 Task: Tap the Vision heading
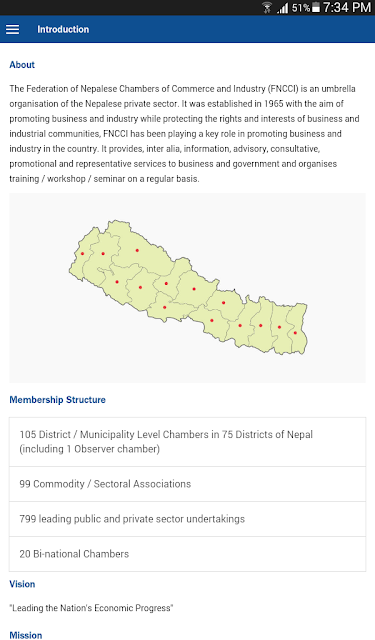click(22, 584)
